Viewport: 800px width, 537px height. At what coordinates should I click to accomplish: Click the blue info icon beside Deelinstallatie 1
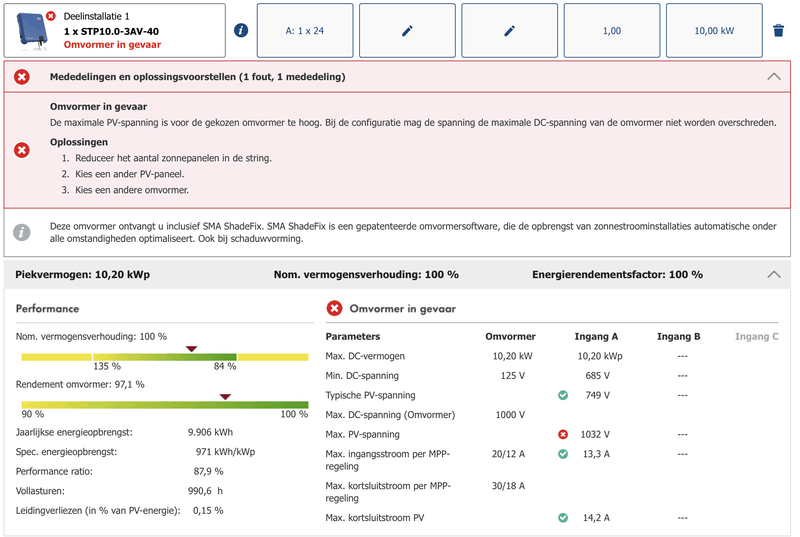[x=241, y=30]
